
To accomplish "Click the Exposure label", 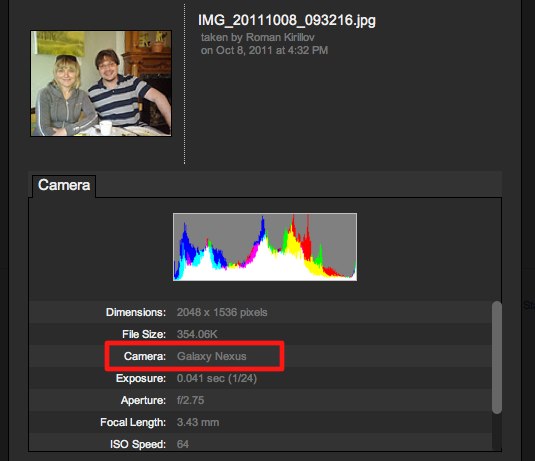I will coord(141,378).
